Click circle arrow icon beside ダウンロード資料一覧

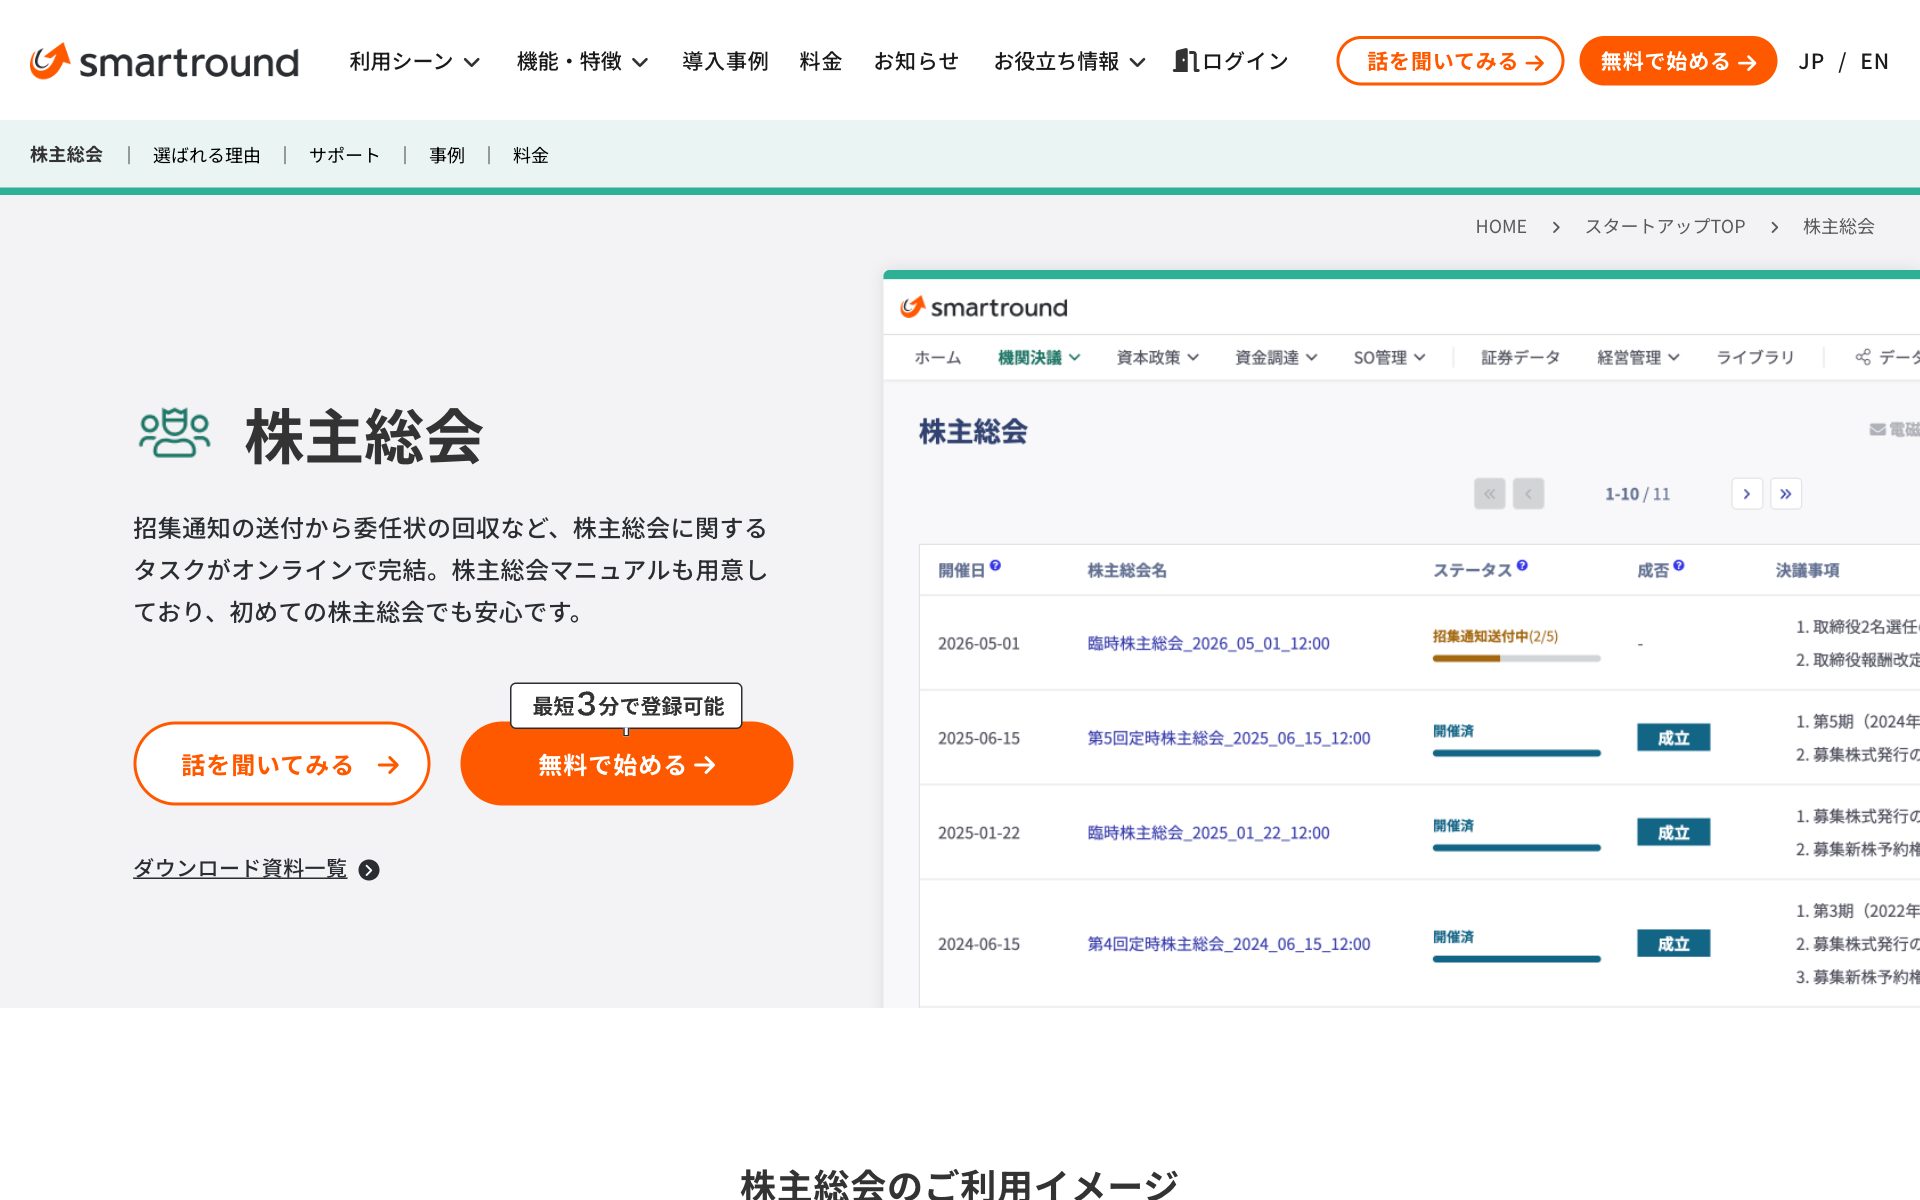coord(369,870)
